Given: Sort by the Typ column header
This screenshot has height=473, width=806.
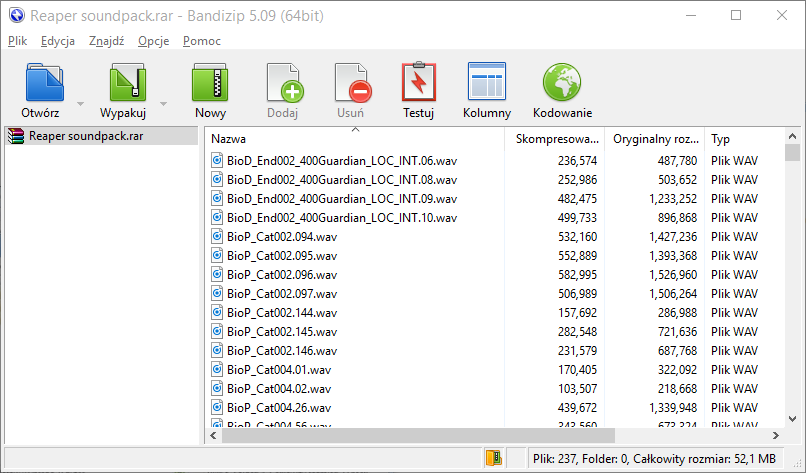Looking at the screenshot, I should click(745, 139).
